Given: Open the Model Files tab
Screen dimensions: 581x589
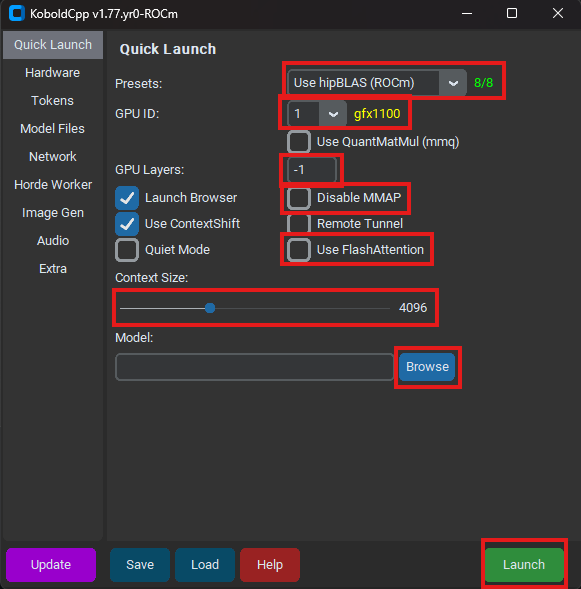Looking at the screenshot, I should (53, 128).
